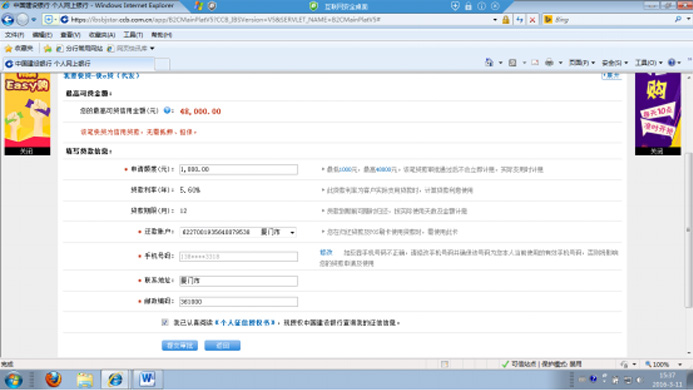Click the loan amount input field

pos(238,169)
